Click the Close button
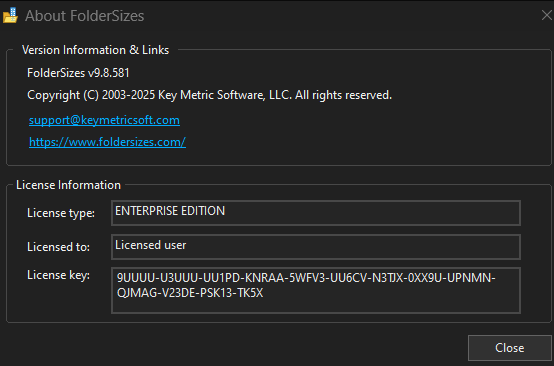Image resolution: width=554 pixels, height=366 pixels. (x=509, y=348)
